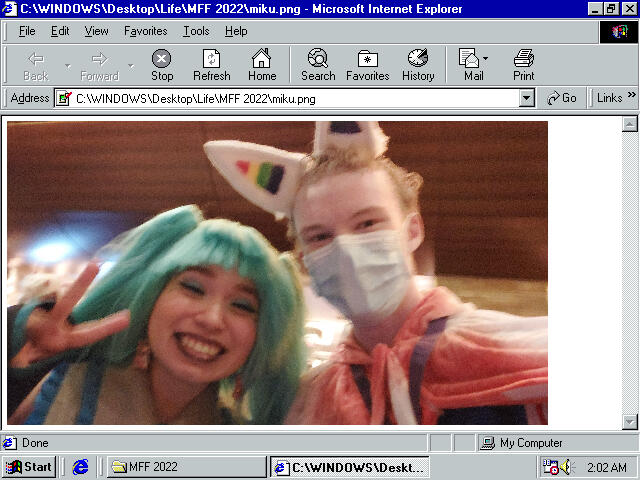This screenshot has width=640, height=480.
Task: Open the Back history dropdown arrow
Action: [67, 65]
